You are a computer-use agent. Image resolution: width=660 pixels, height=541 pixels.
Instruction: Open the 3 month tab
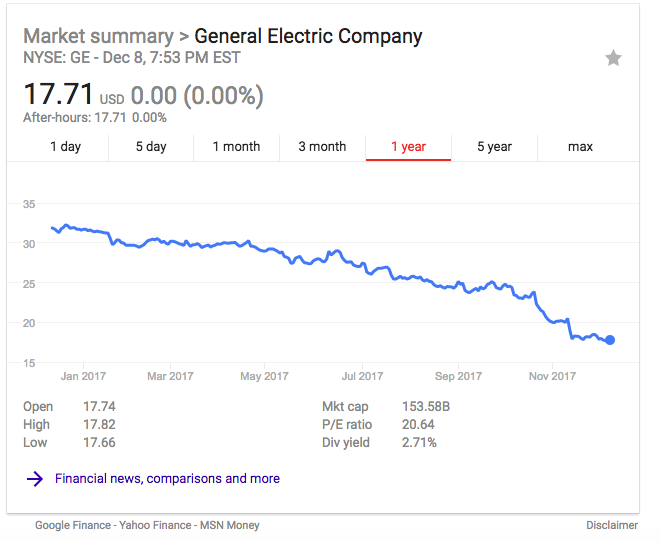click(322, 147)
